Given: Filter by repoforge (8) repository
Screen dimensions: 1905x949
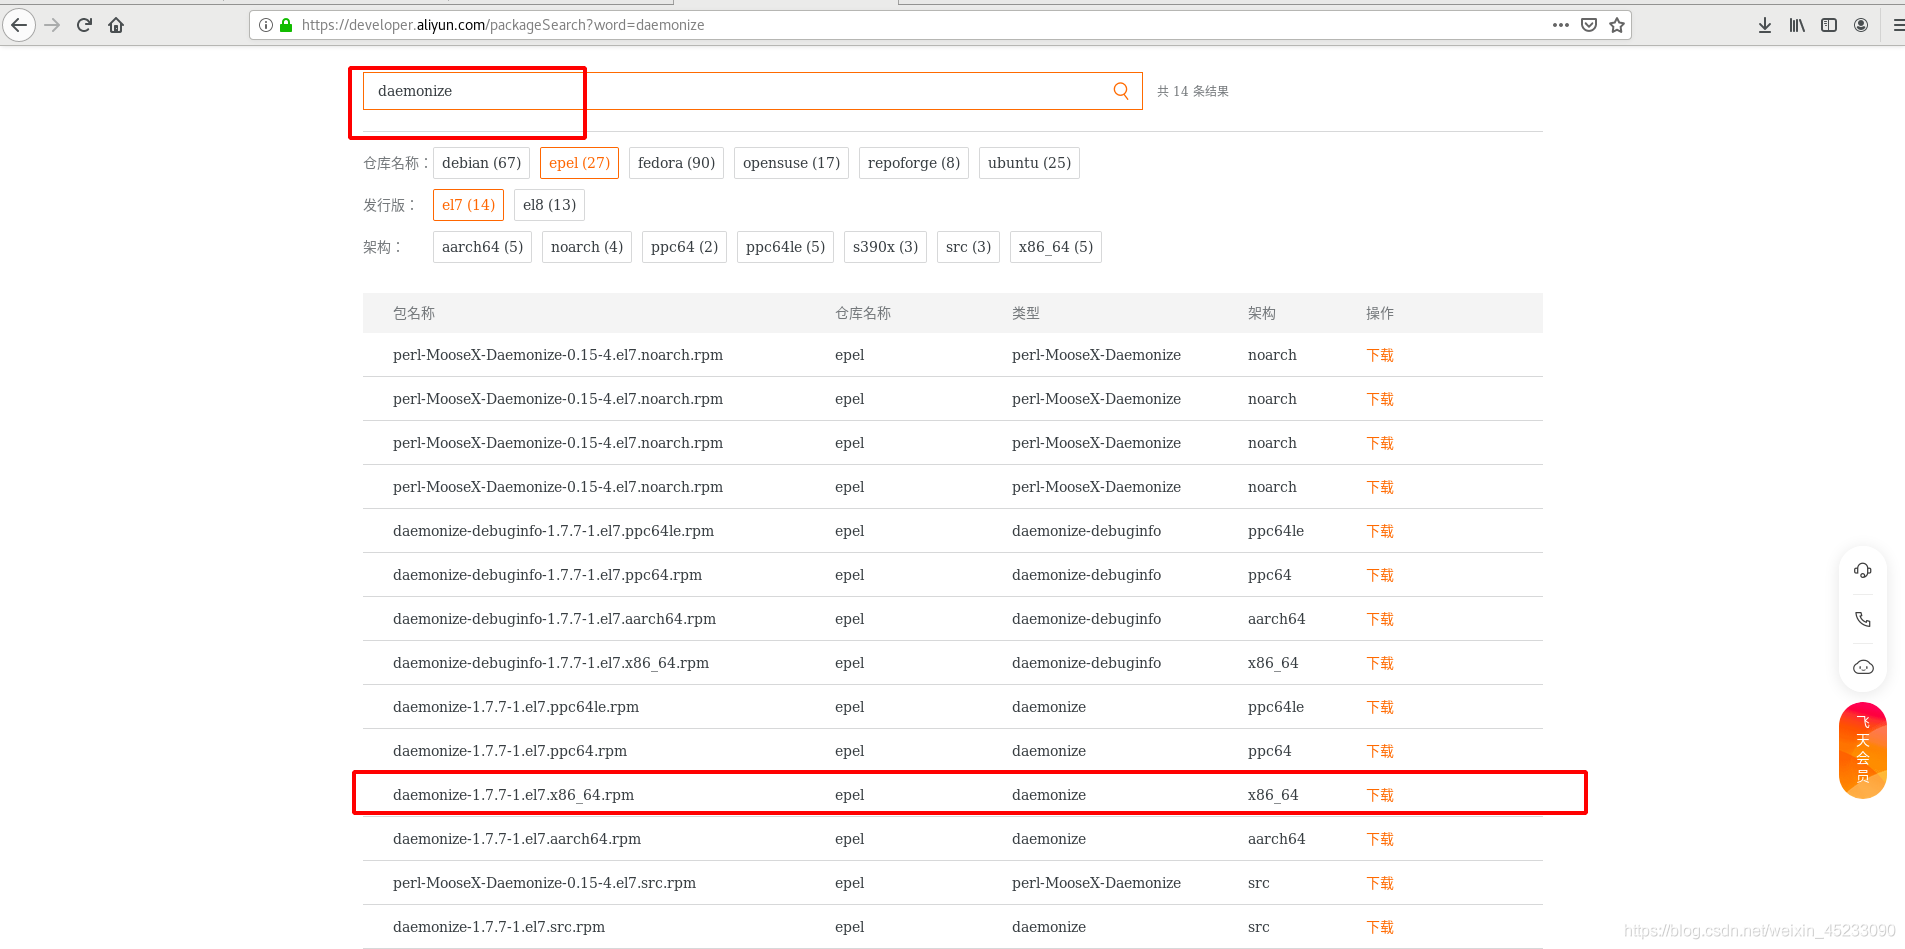Looking at the screenshot, I should 914,163.
